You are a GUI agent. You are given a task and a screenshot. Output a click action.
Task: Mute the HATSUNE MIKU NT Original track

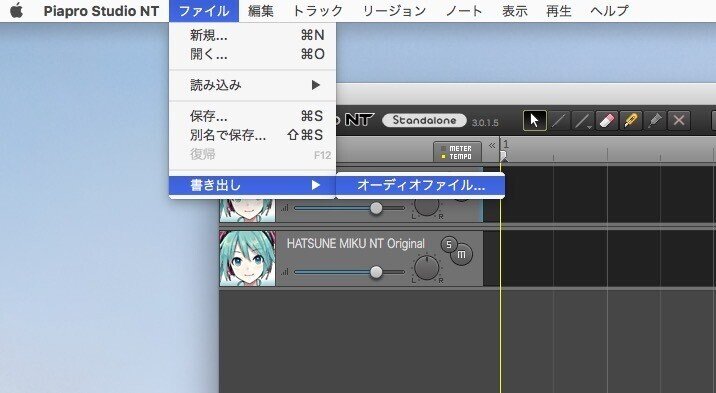[461, 255]
